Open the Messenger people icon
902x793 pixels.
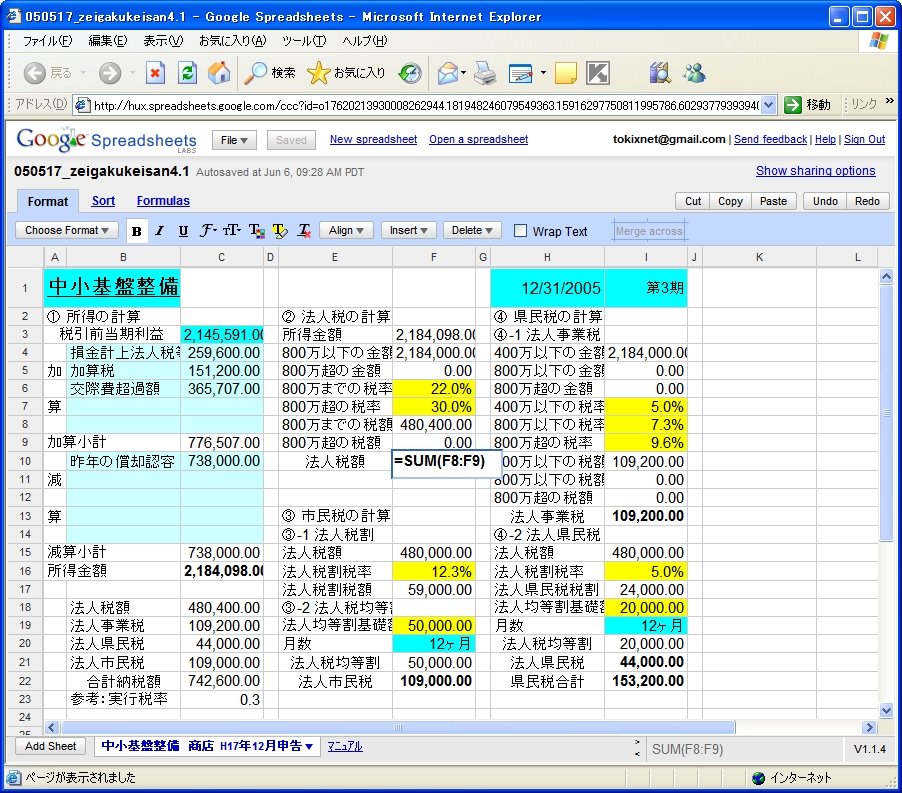tap(694, 73)
